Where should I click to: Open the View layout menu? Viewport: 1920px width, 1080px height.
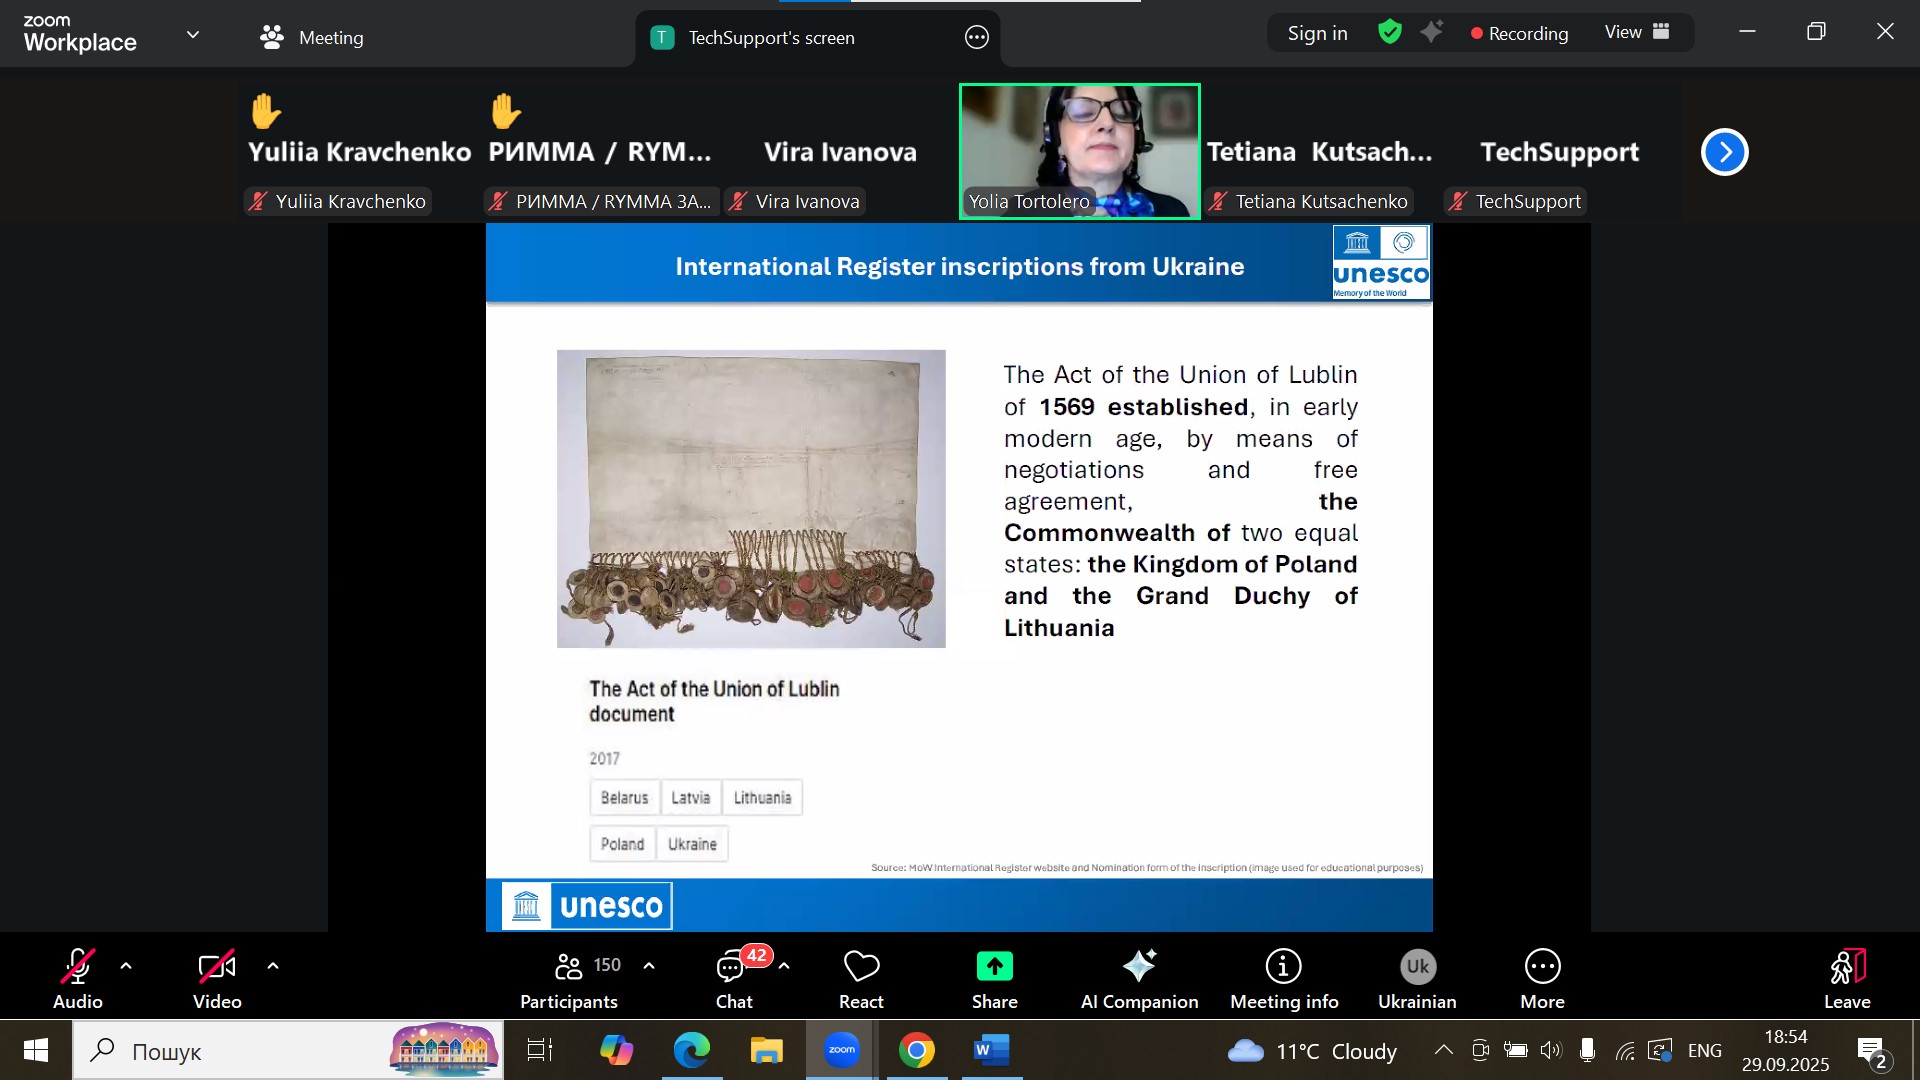tap(1637, 33)
